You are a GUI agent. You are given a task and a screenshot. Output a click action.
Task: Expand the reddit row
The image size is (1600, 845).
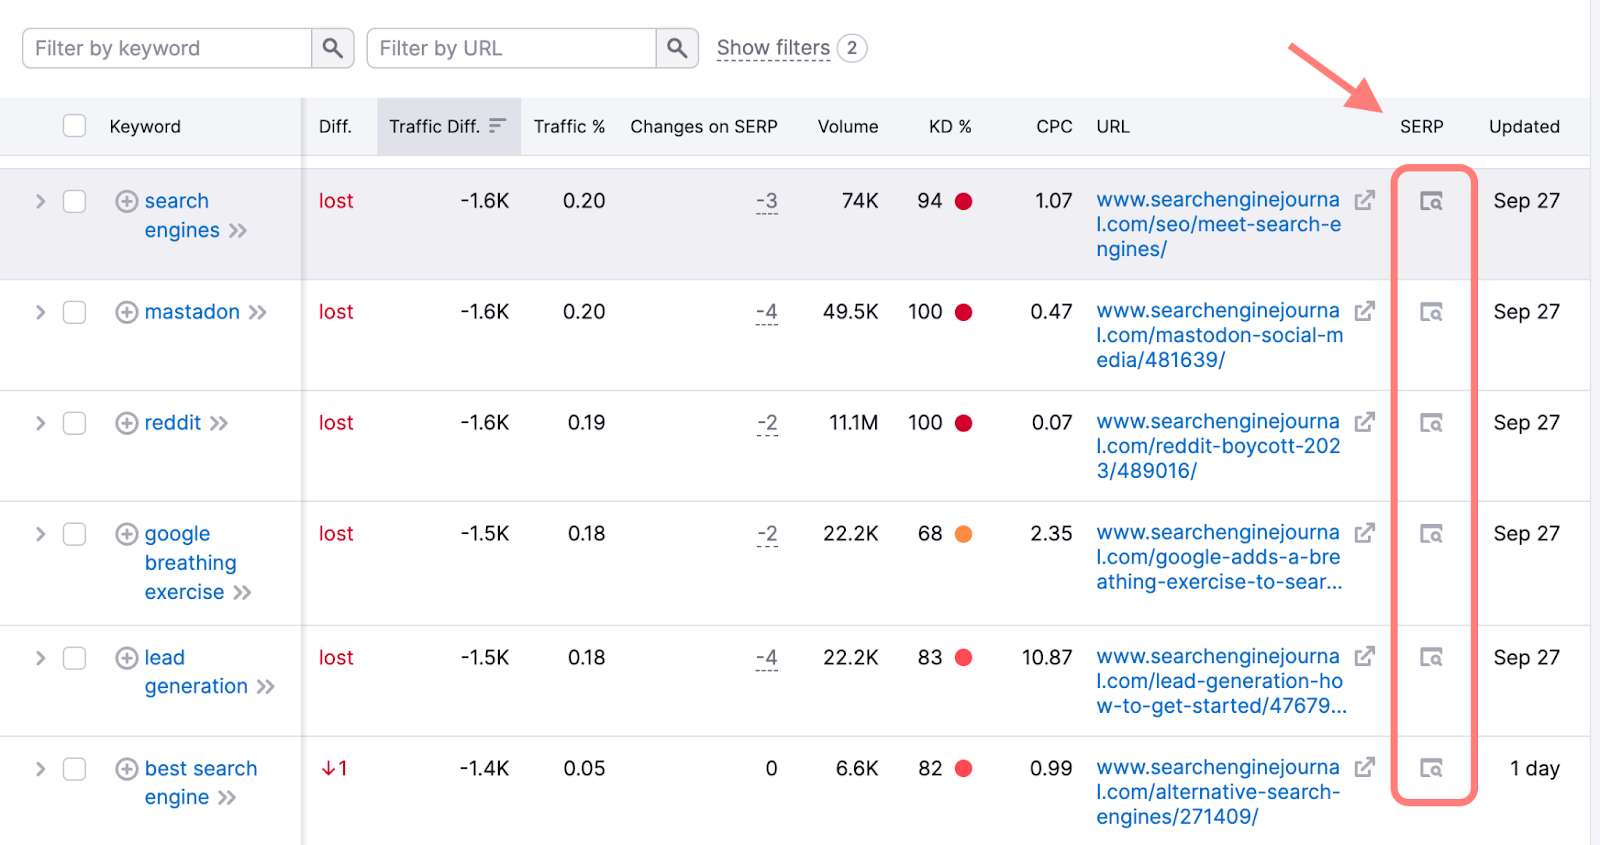[40, 423]
